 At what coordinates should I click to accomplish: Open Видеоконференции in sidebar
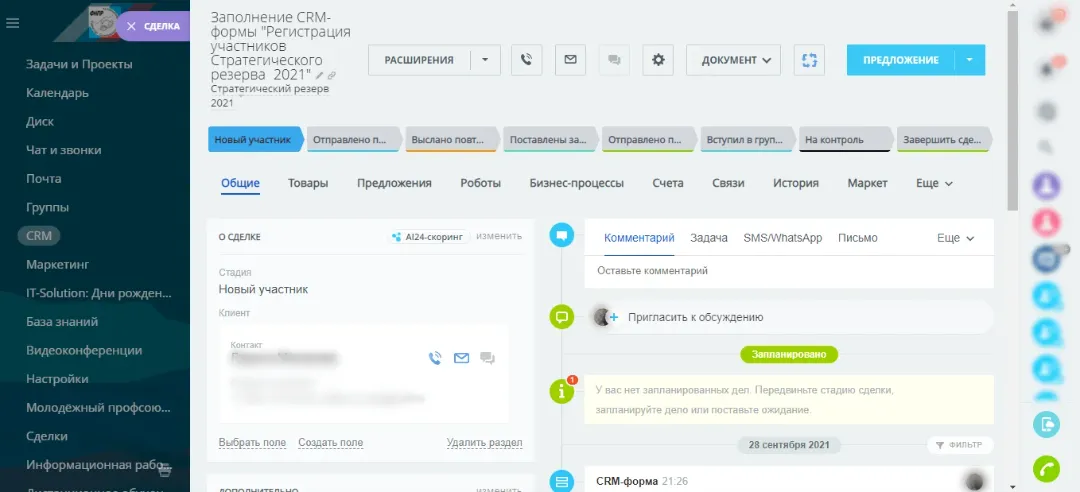tap(84, 350)
